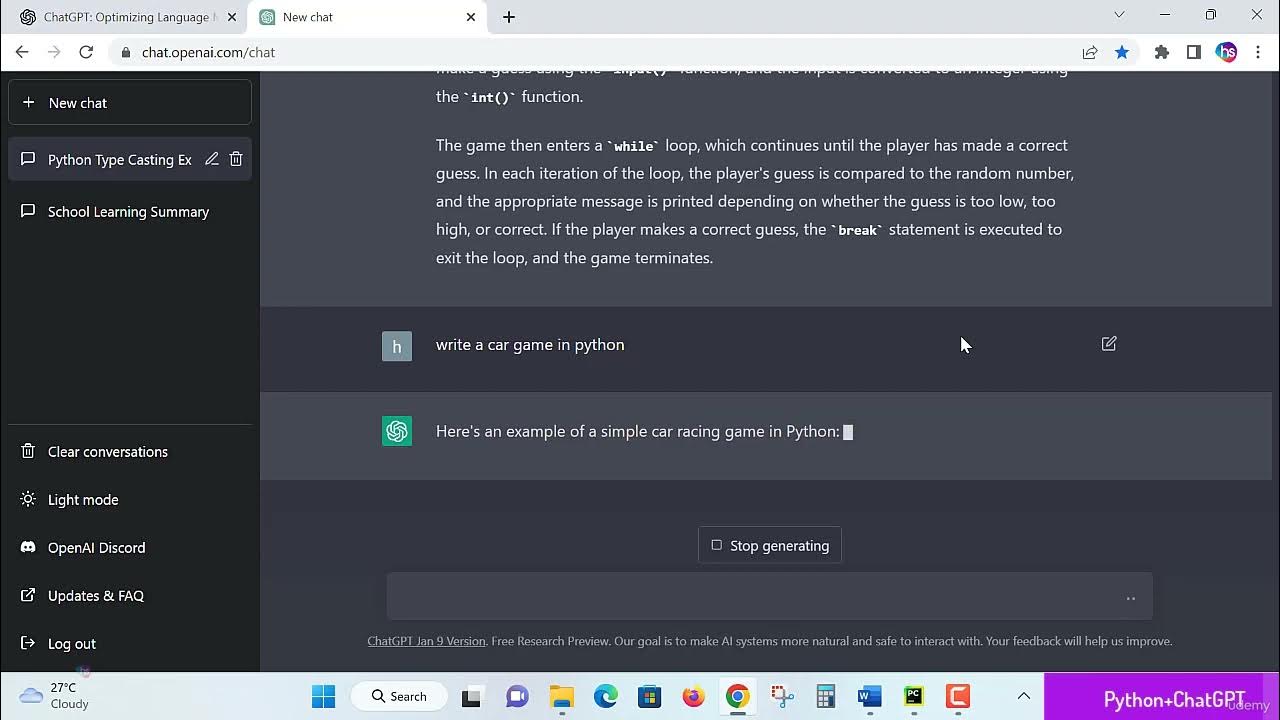Go back with the browser back arrow
Image resolution: width=1280 pixels, height=720 pixels.
[22, 52]
